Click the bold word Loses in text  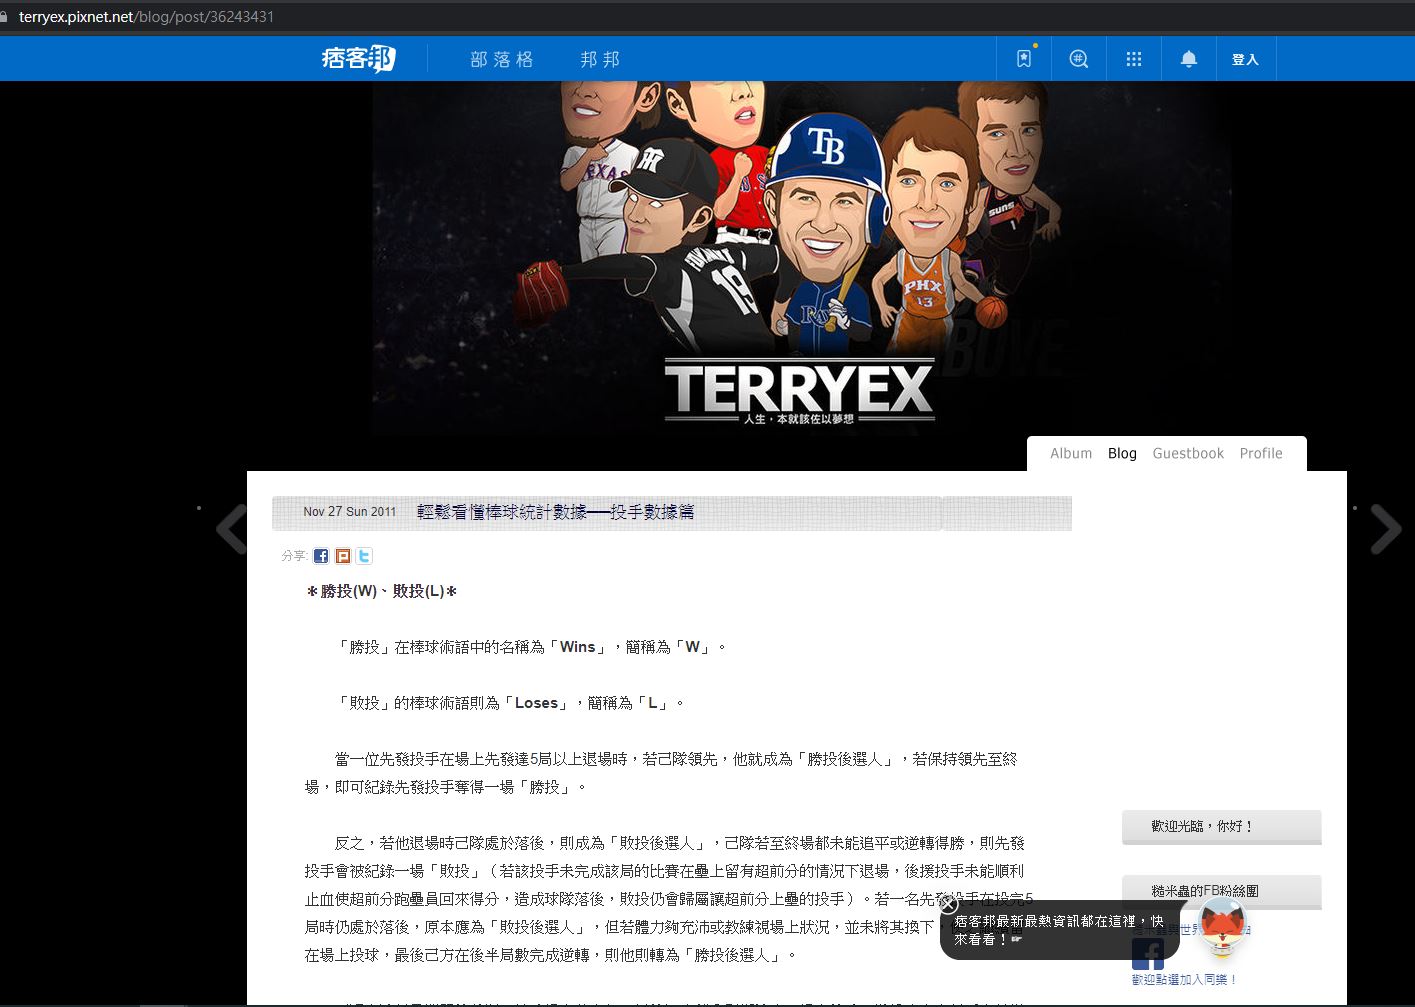(536, 703)
